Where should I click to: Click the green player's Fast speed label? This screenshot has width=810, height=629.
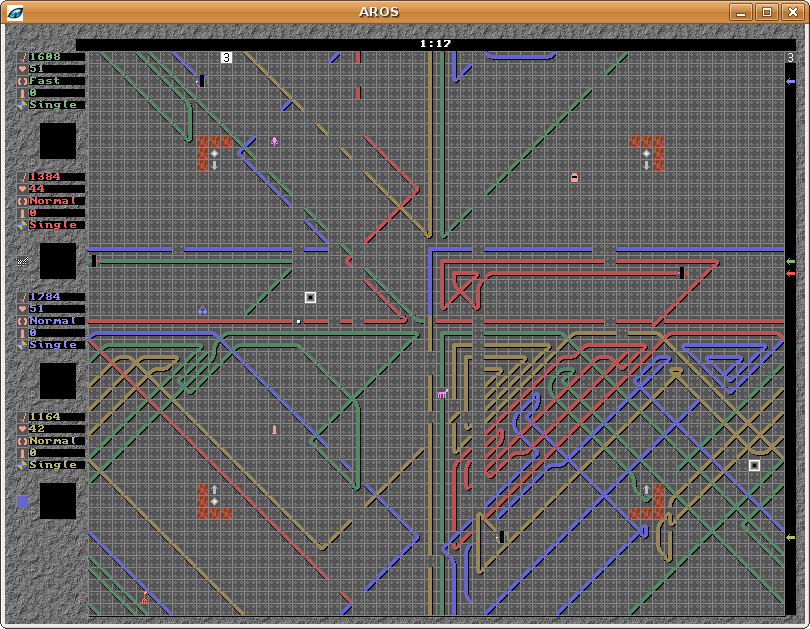45,81
